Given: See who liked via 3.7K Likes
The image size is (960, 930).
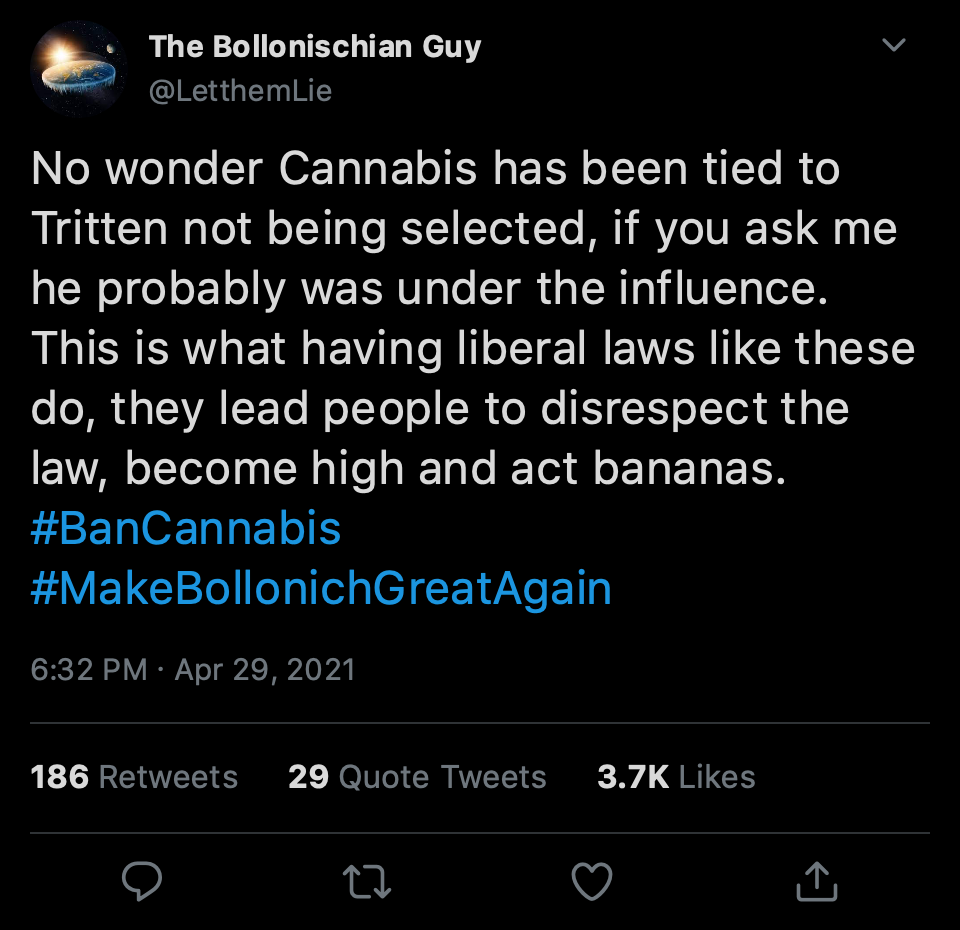Looking at the screenshot, I should pos(677,777).
